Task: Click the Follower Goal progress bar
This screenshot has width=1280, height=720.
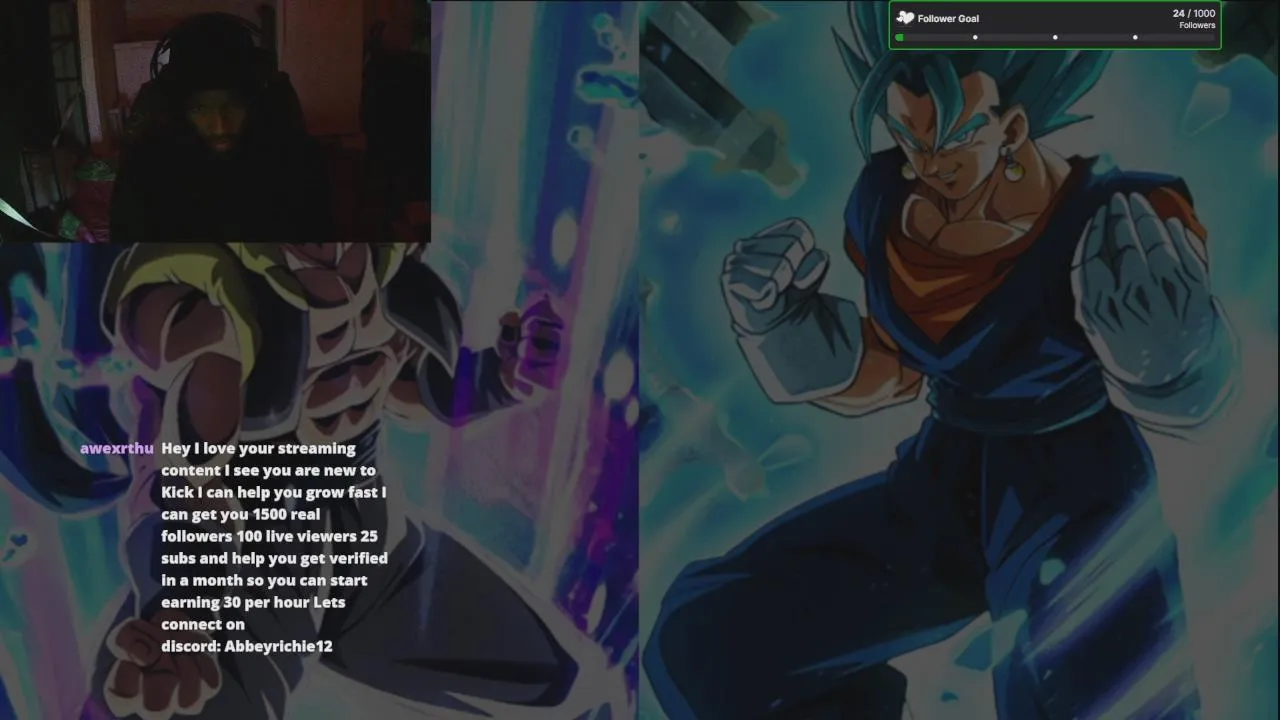Action: tap(1055, 37)
